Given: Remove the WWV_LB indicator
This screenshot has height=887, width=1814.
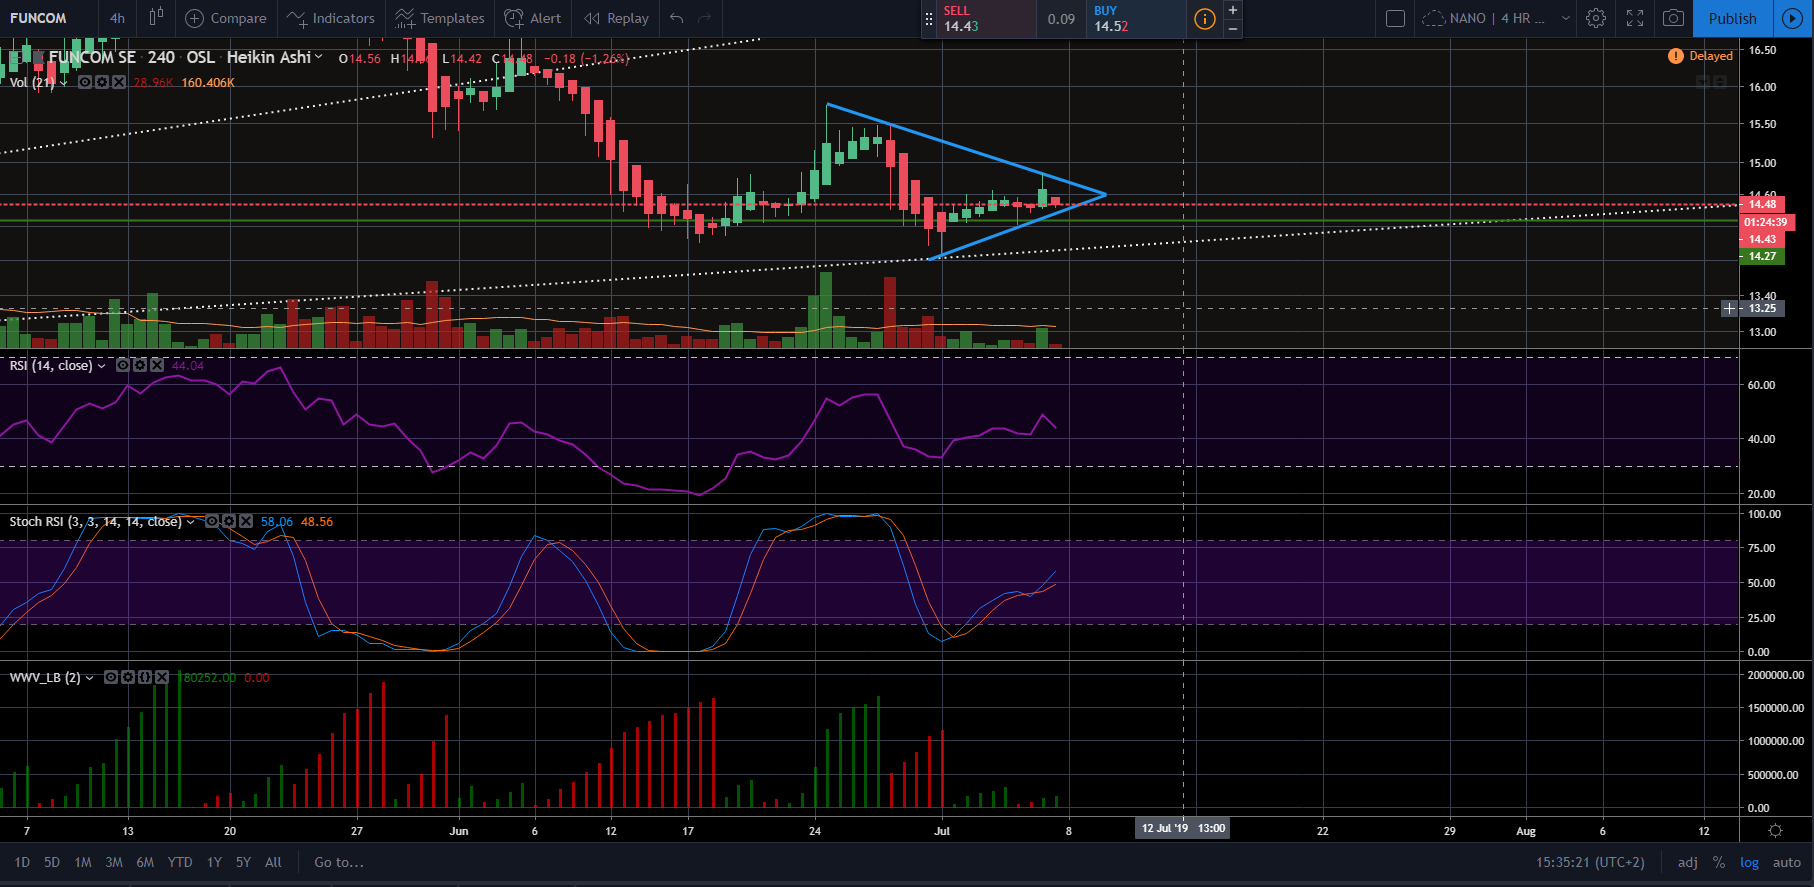Looking at the screenshot, I should tap(162, 677).
